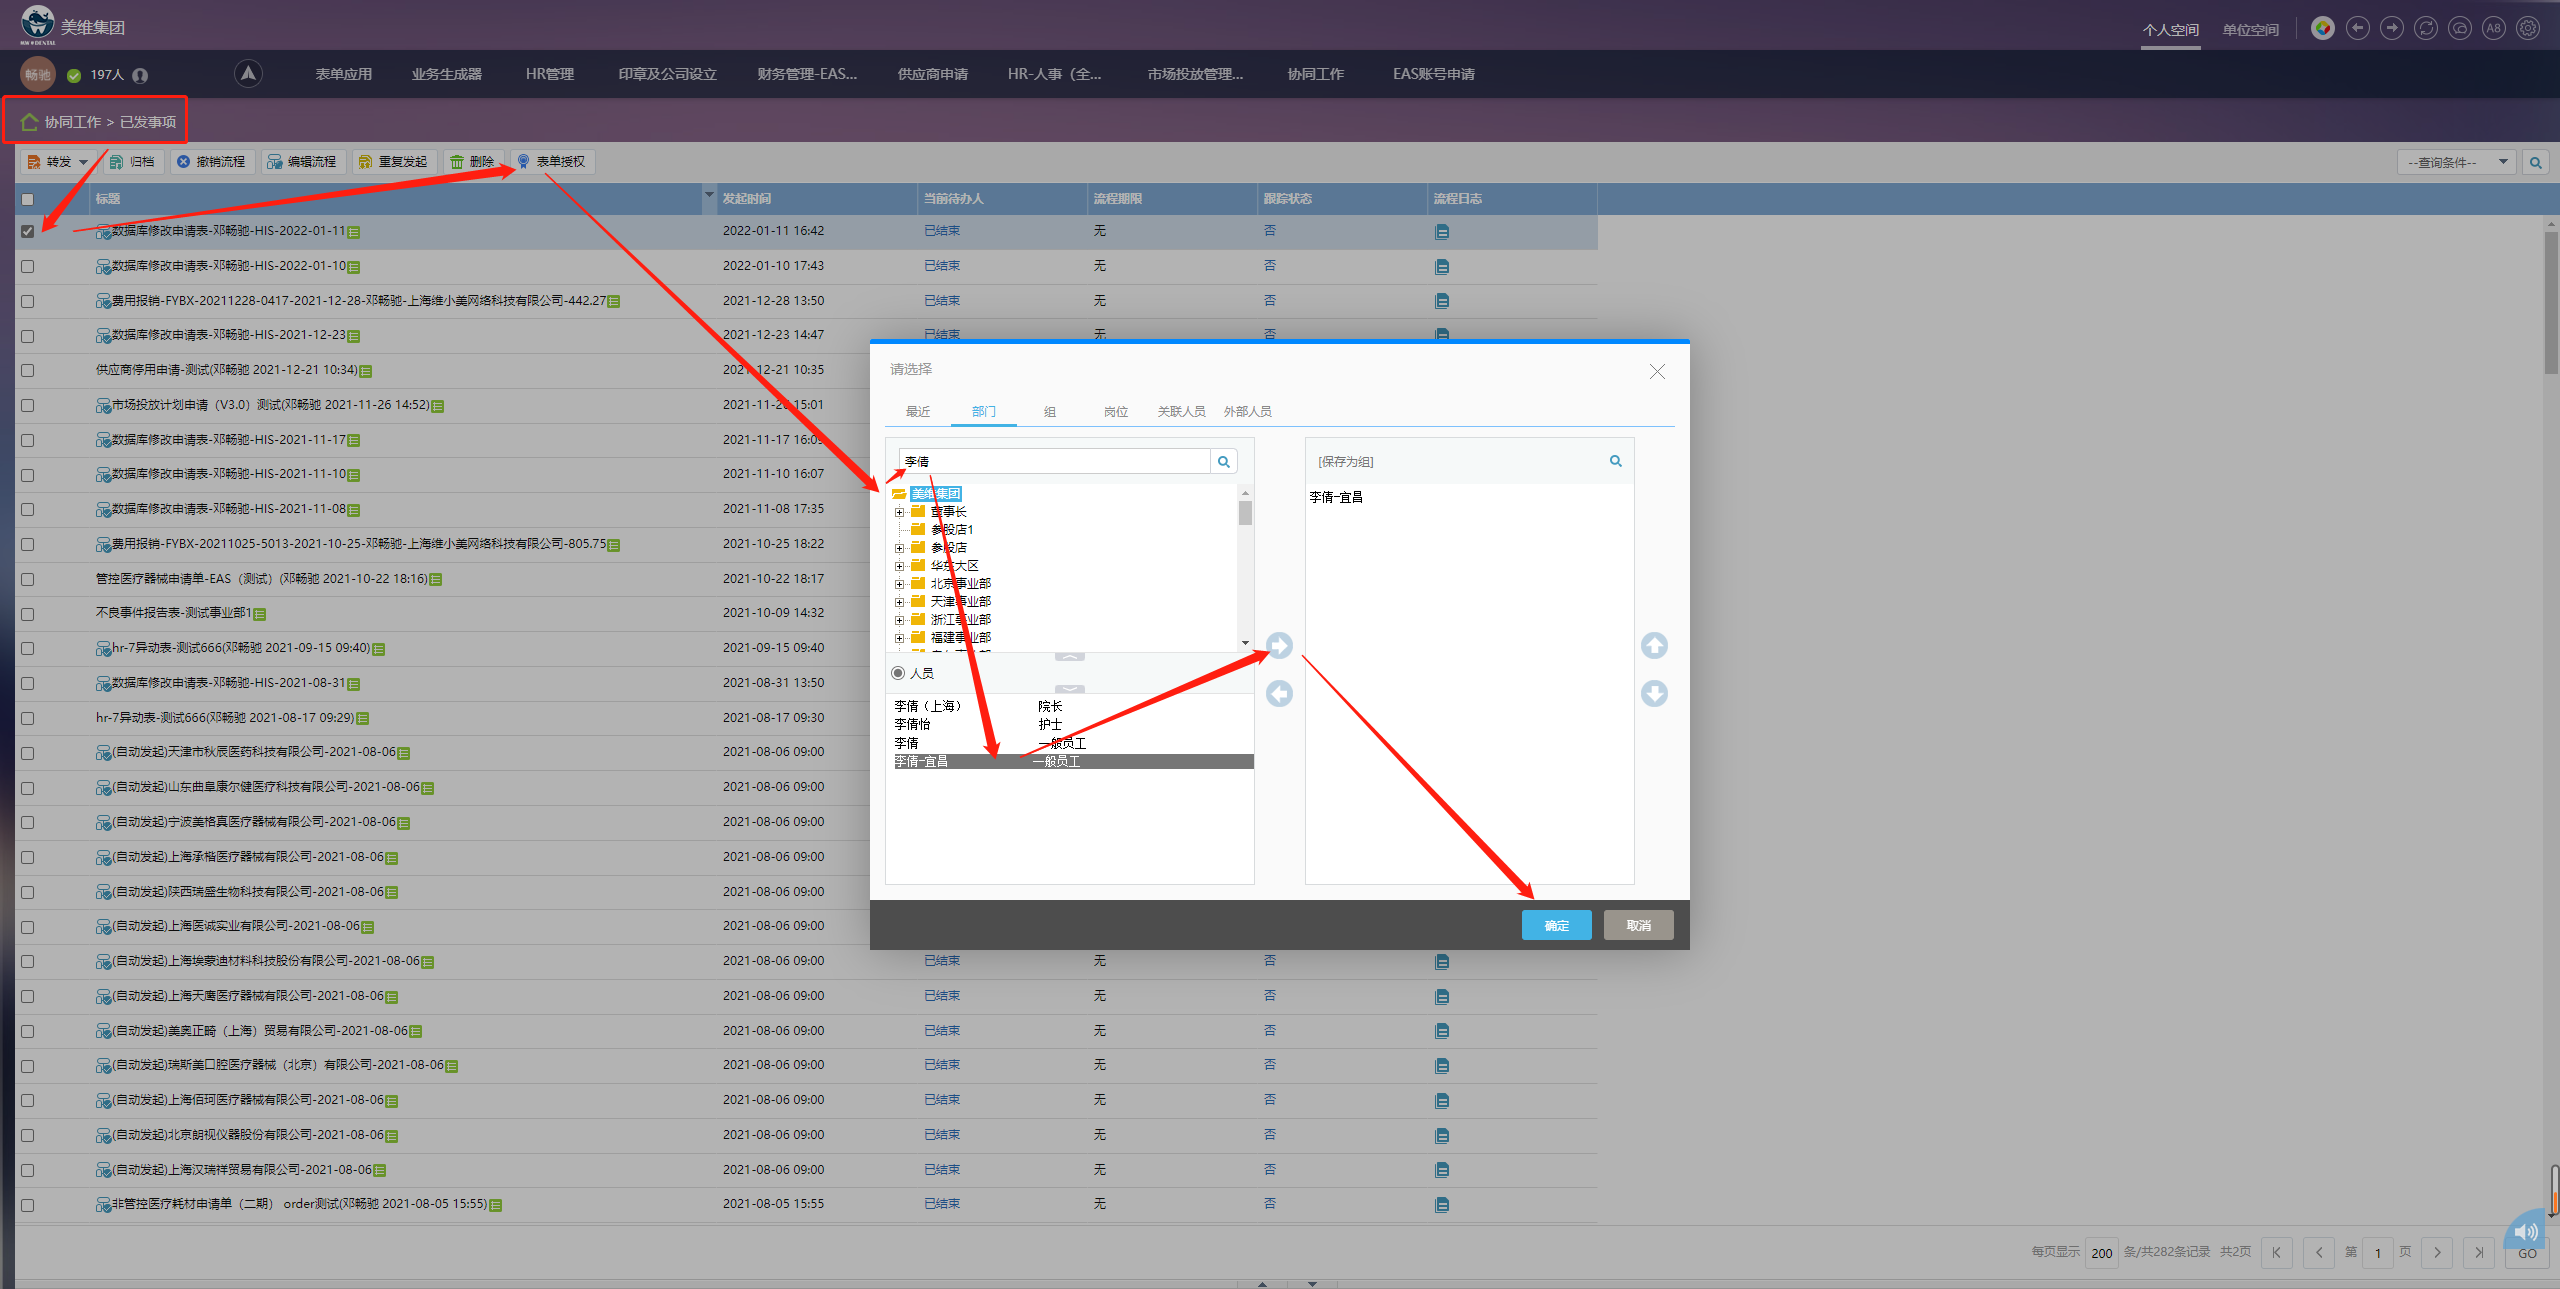Check the select-all header checkbox
This screenshot has height=1289, width=2560.
coord(28,199)
